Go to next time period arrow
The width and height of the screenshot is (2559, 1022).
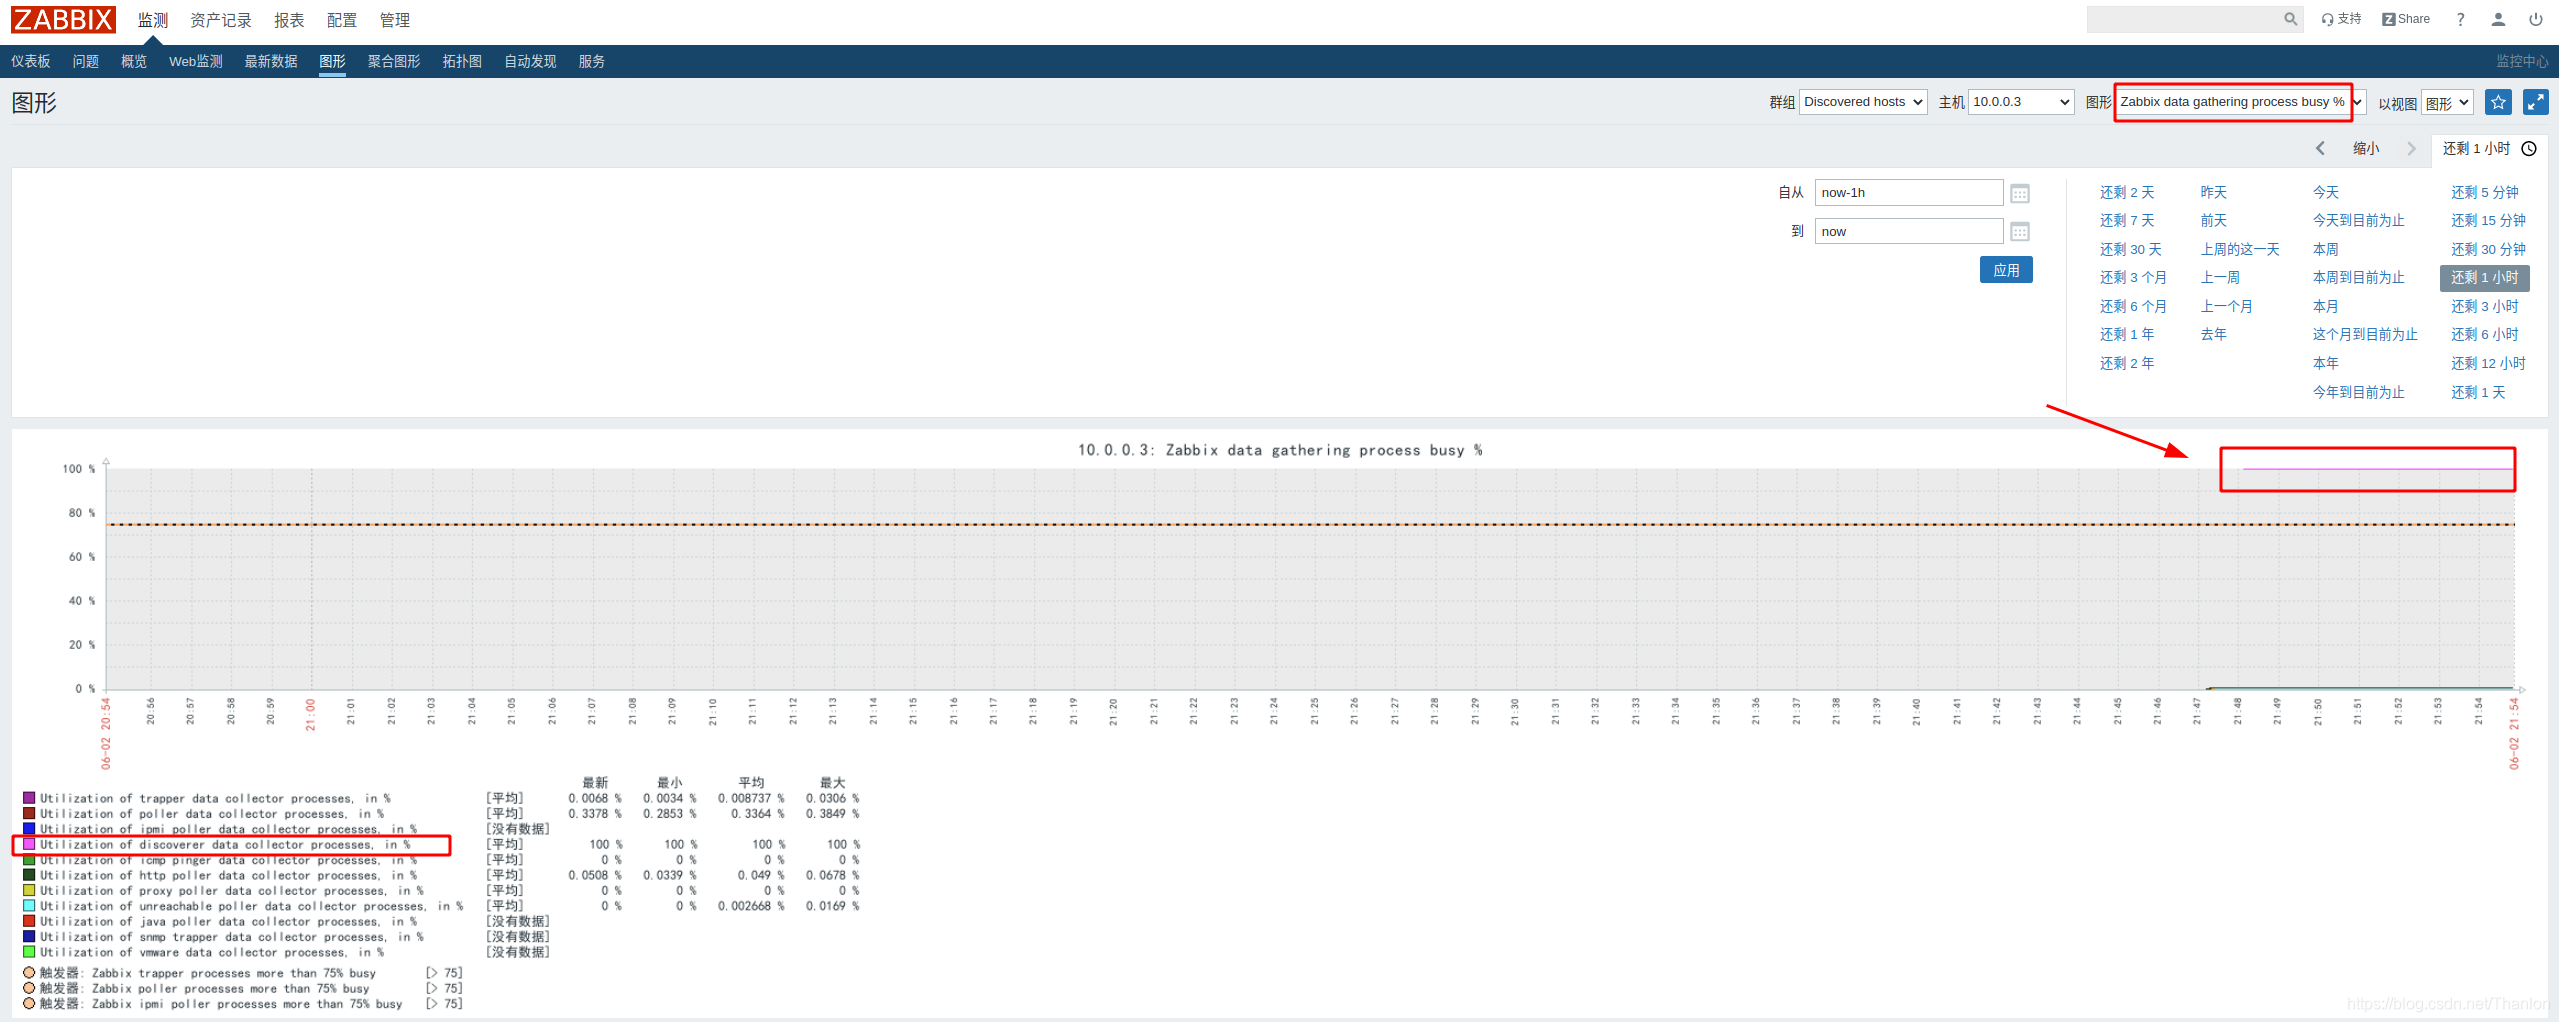2411,148
